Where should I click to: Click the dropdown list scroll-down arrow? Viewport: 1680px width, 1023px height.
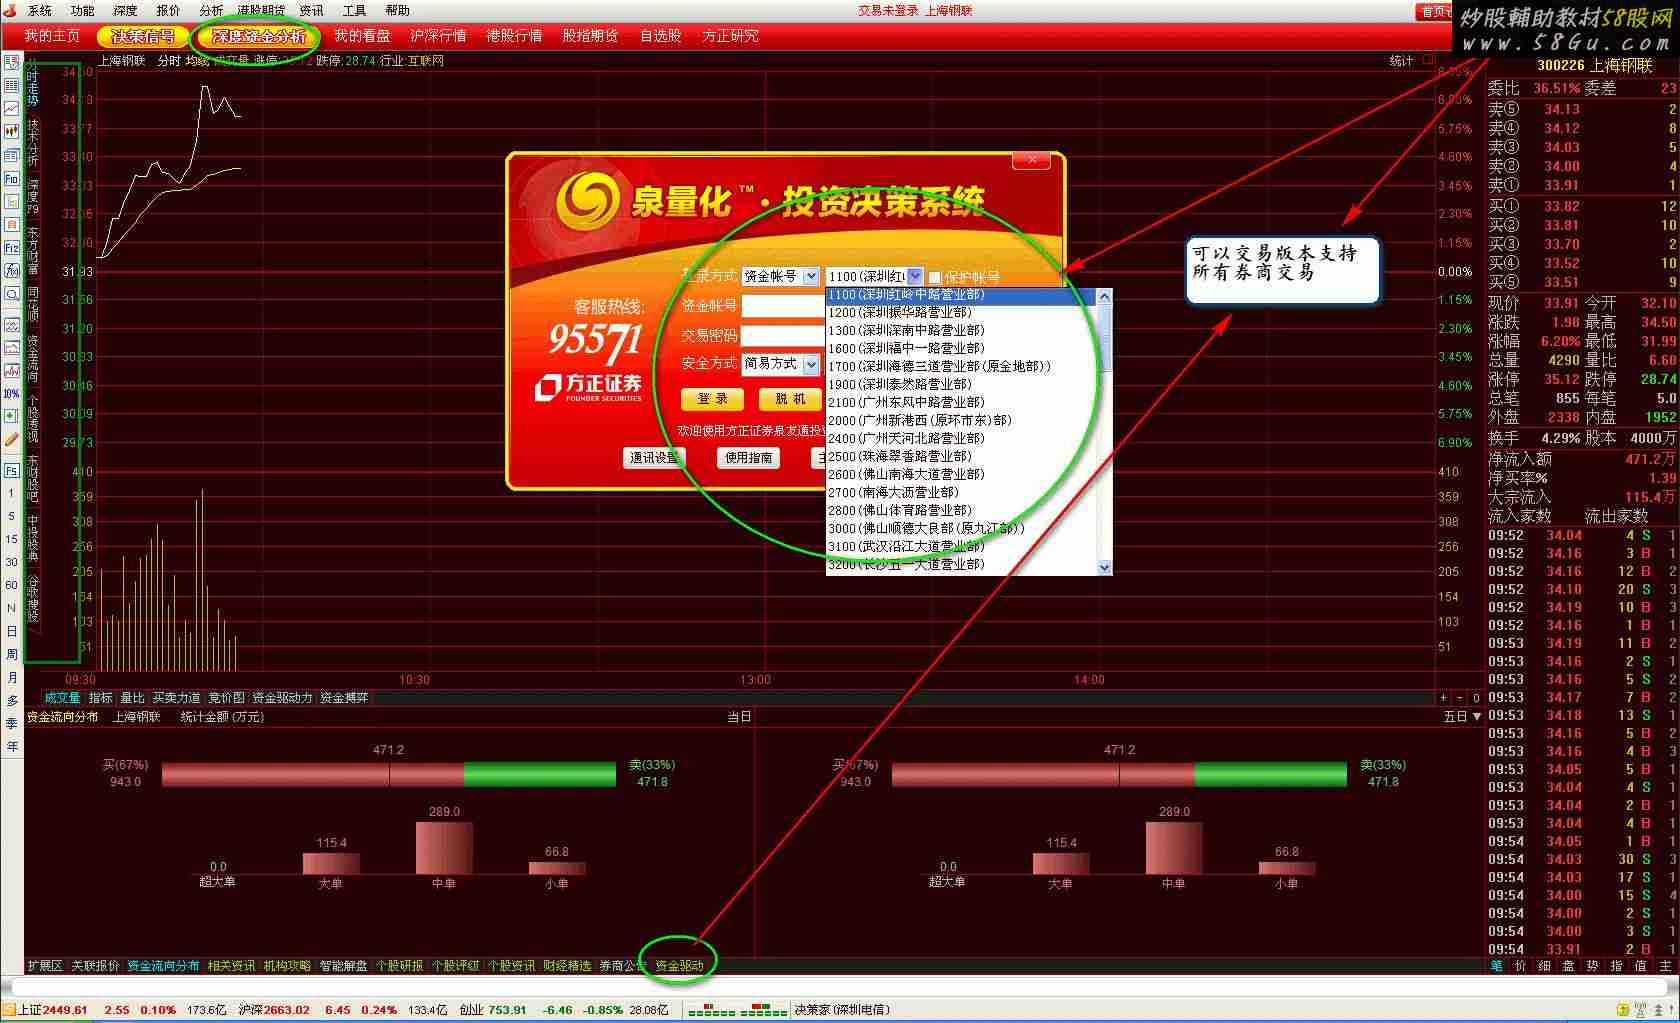[1105, 567]
